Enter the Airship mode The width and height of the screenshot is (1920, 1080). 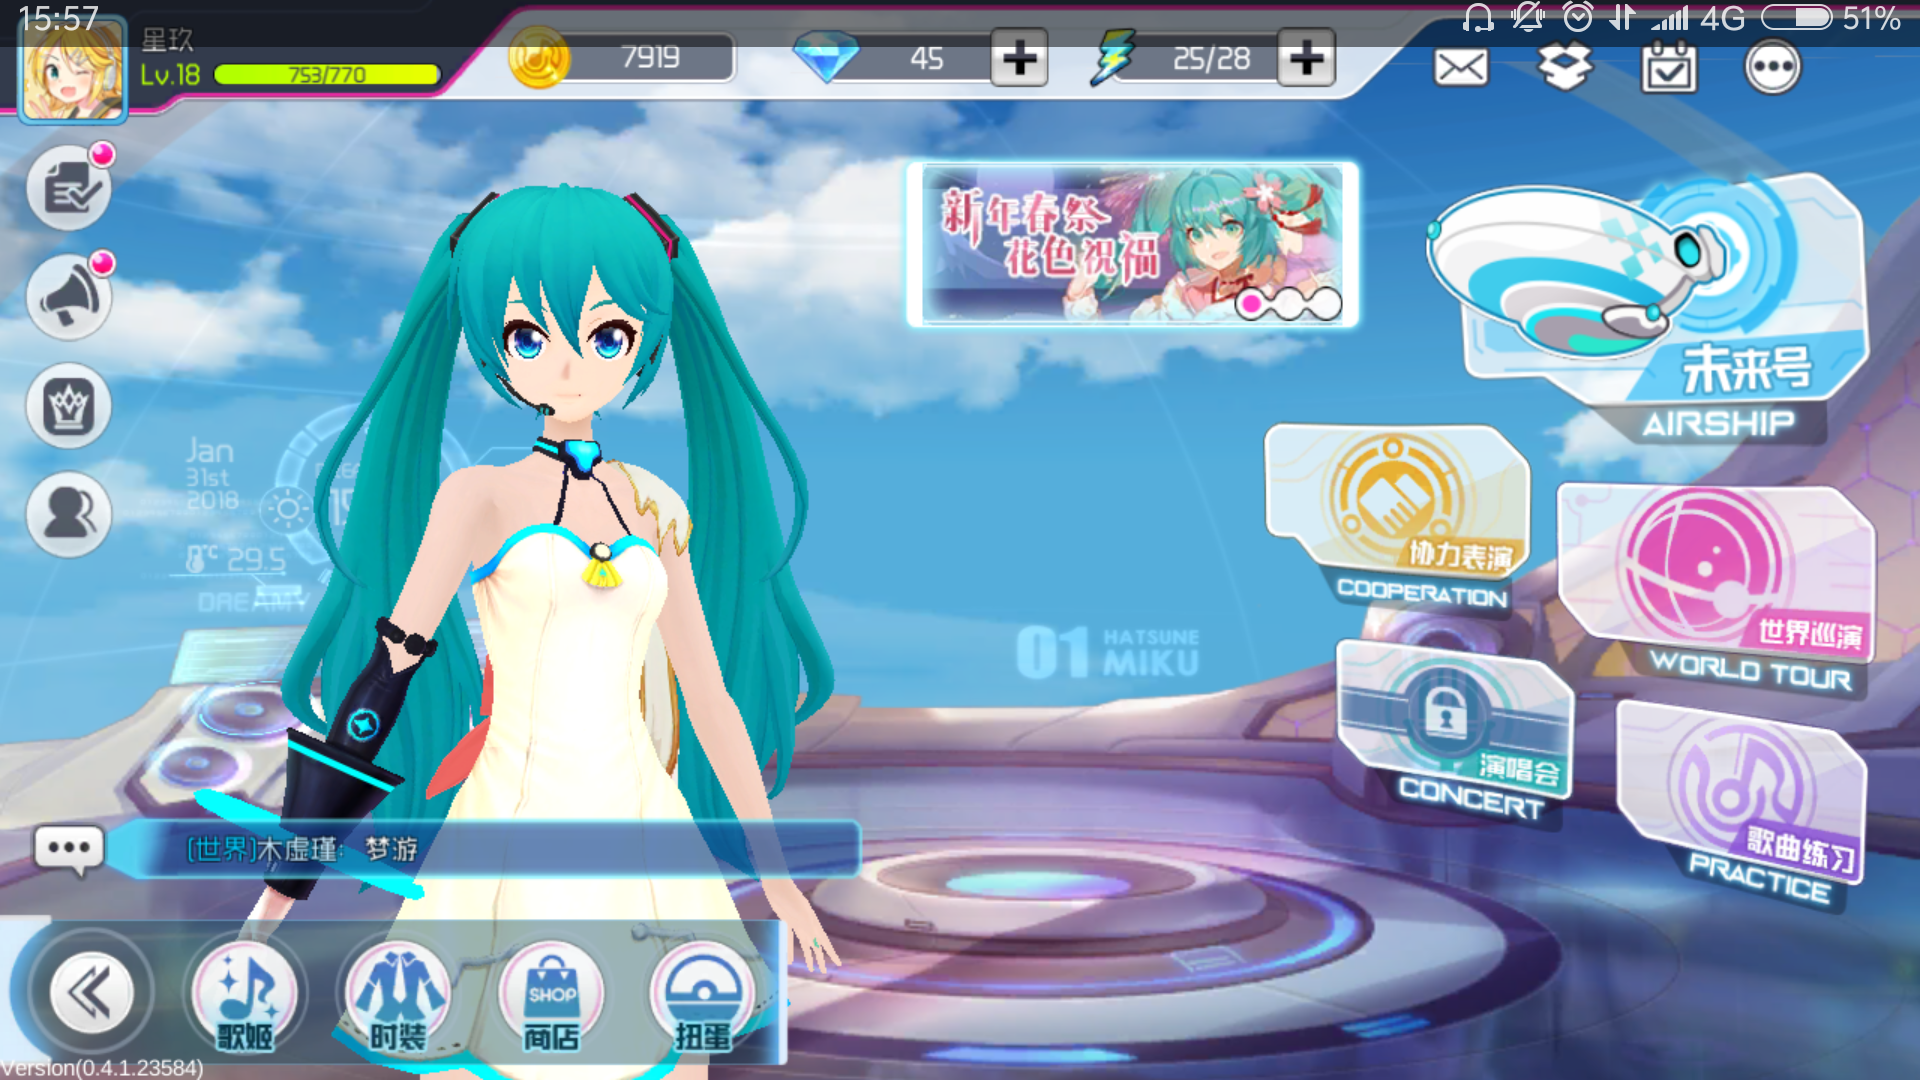[x=1650, y=310]
